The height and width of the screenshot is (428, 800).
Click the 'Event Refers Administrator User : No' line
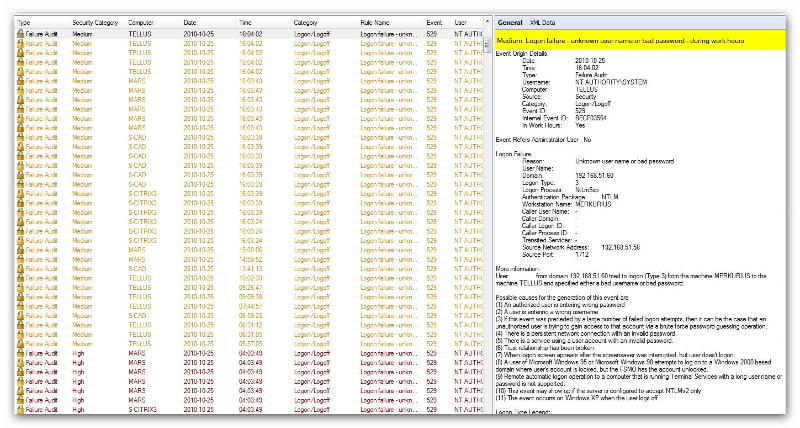point(543,139)
